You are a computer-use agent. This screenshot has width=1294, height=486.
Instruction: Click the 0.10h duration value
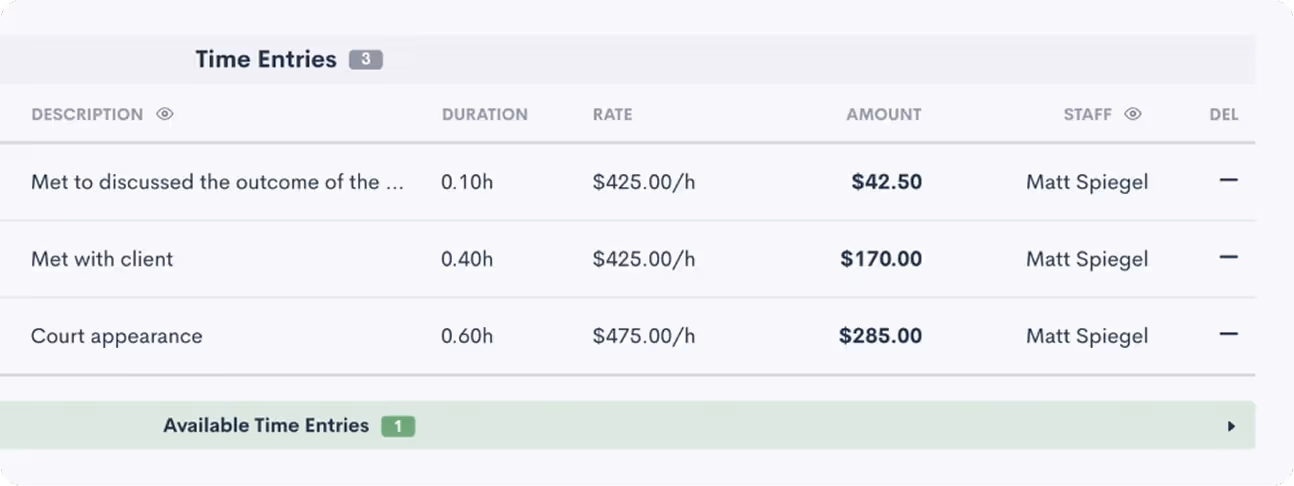tap(467, 182)
